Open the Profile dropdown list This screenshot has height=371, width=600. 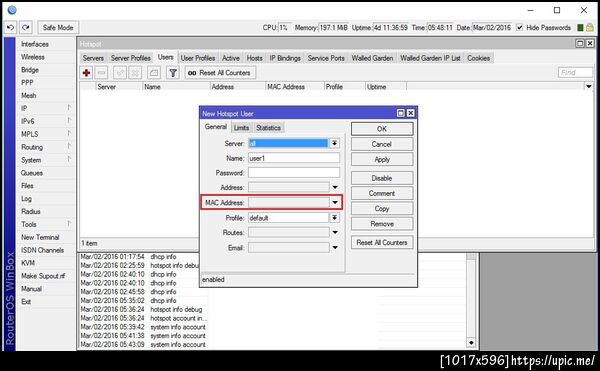pos(334,218)
